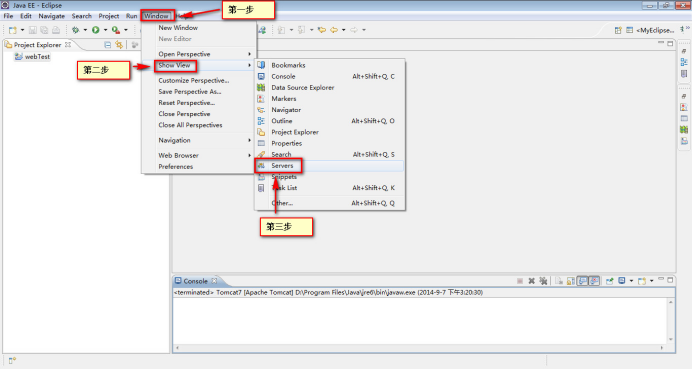Go to Last Edit Location icon
This screenshot has width=692, height=369.
[x=322, y=30]
